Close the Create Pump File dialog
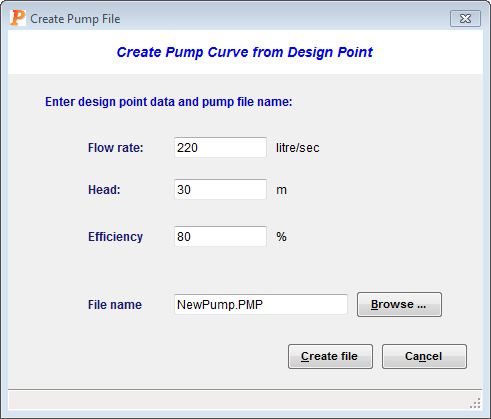The width and height of the screenshot is (491, 419). click(465, 18)
